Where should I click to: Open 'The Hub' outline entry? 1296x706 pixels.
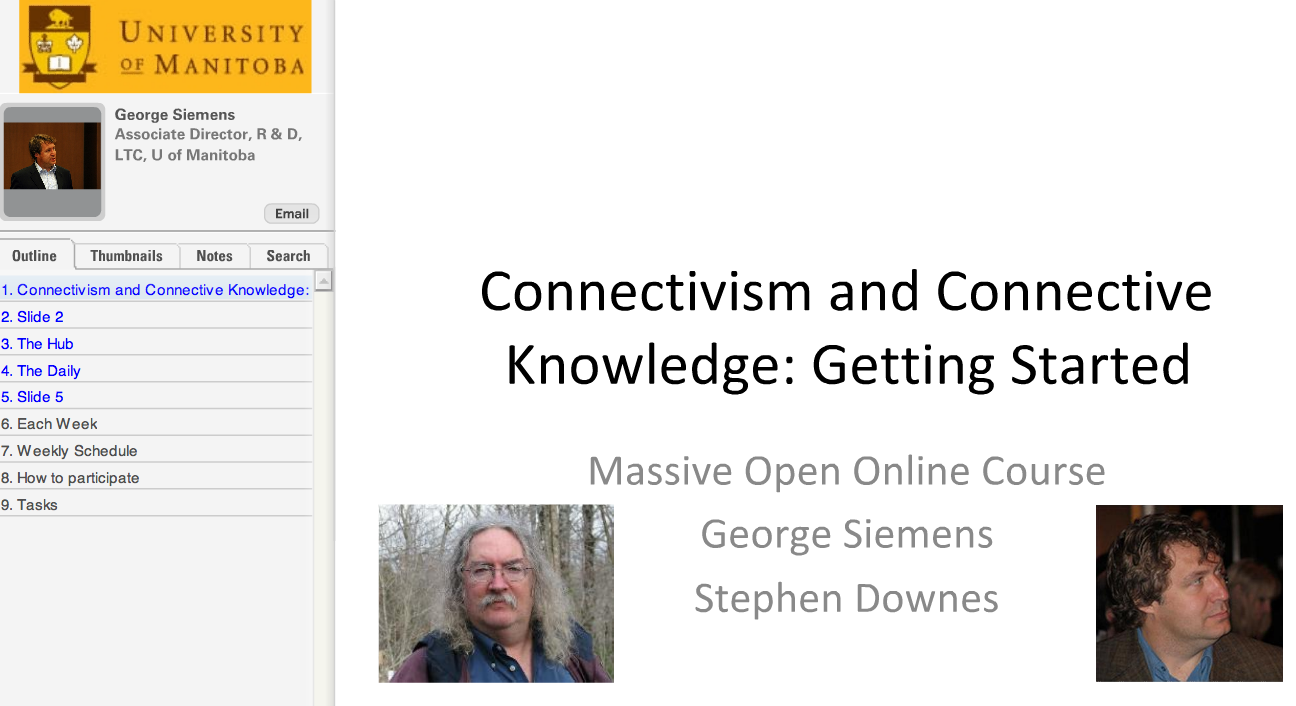[x=37, y=343]
